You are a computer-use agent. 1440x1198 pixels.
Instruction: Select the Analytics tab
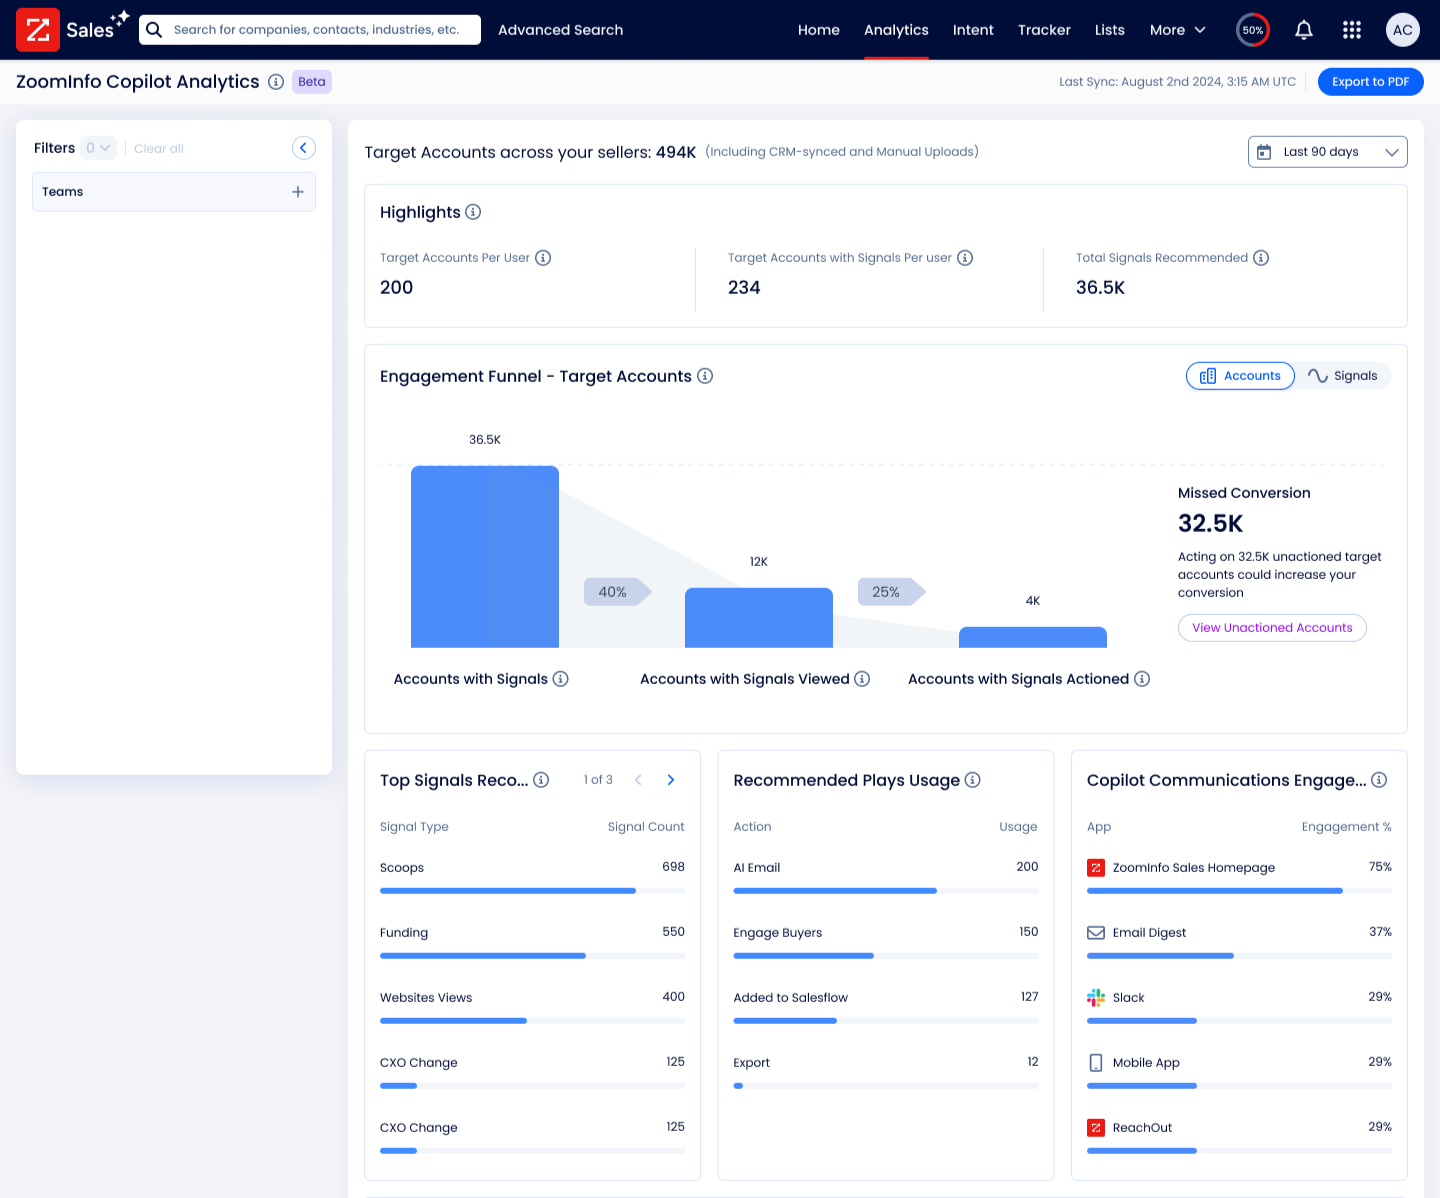point(896,30)
